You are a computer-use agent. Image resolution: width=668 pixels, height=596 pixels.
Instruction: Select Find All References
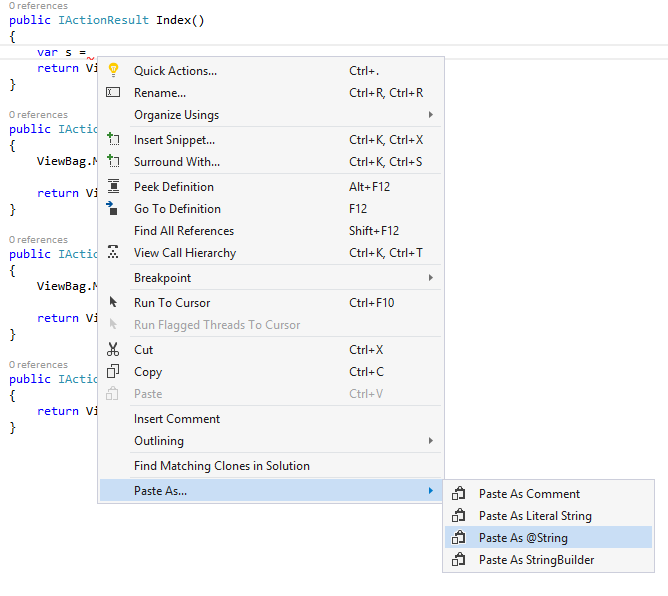coord(271,231)
